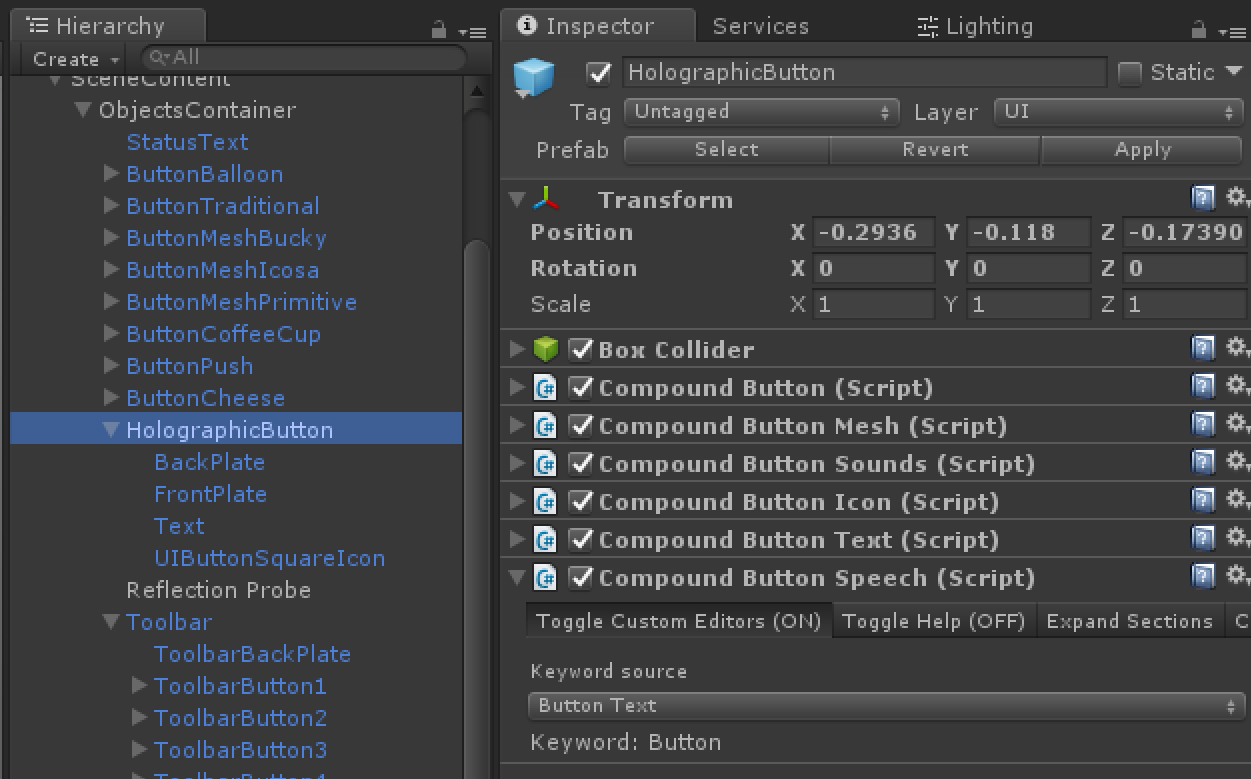Switch to the Lighting tab
1251x779 pixels.
click(x=974, y=26)
